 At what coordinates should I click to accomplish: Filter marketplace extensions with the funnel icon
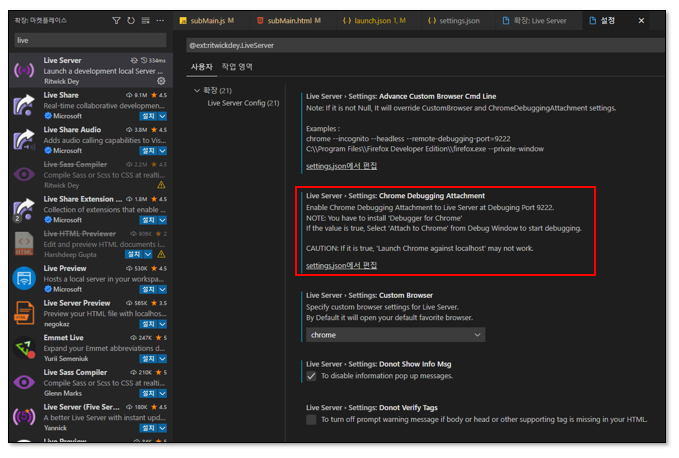click(116, 20)
